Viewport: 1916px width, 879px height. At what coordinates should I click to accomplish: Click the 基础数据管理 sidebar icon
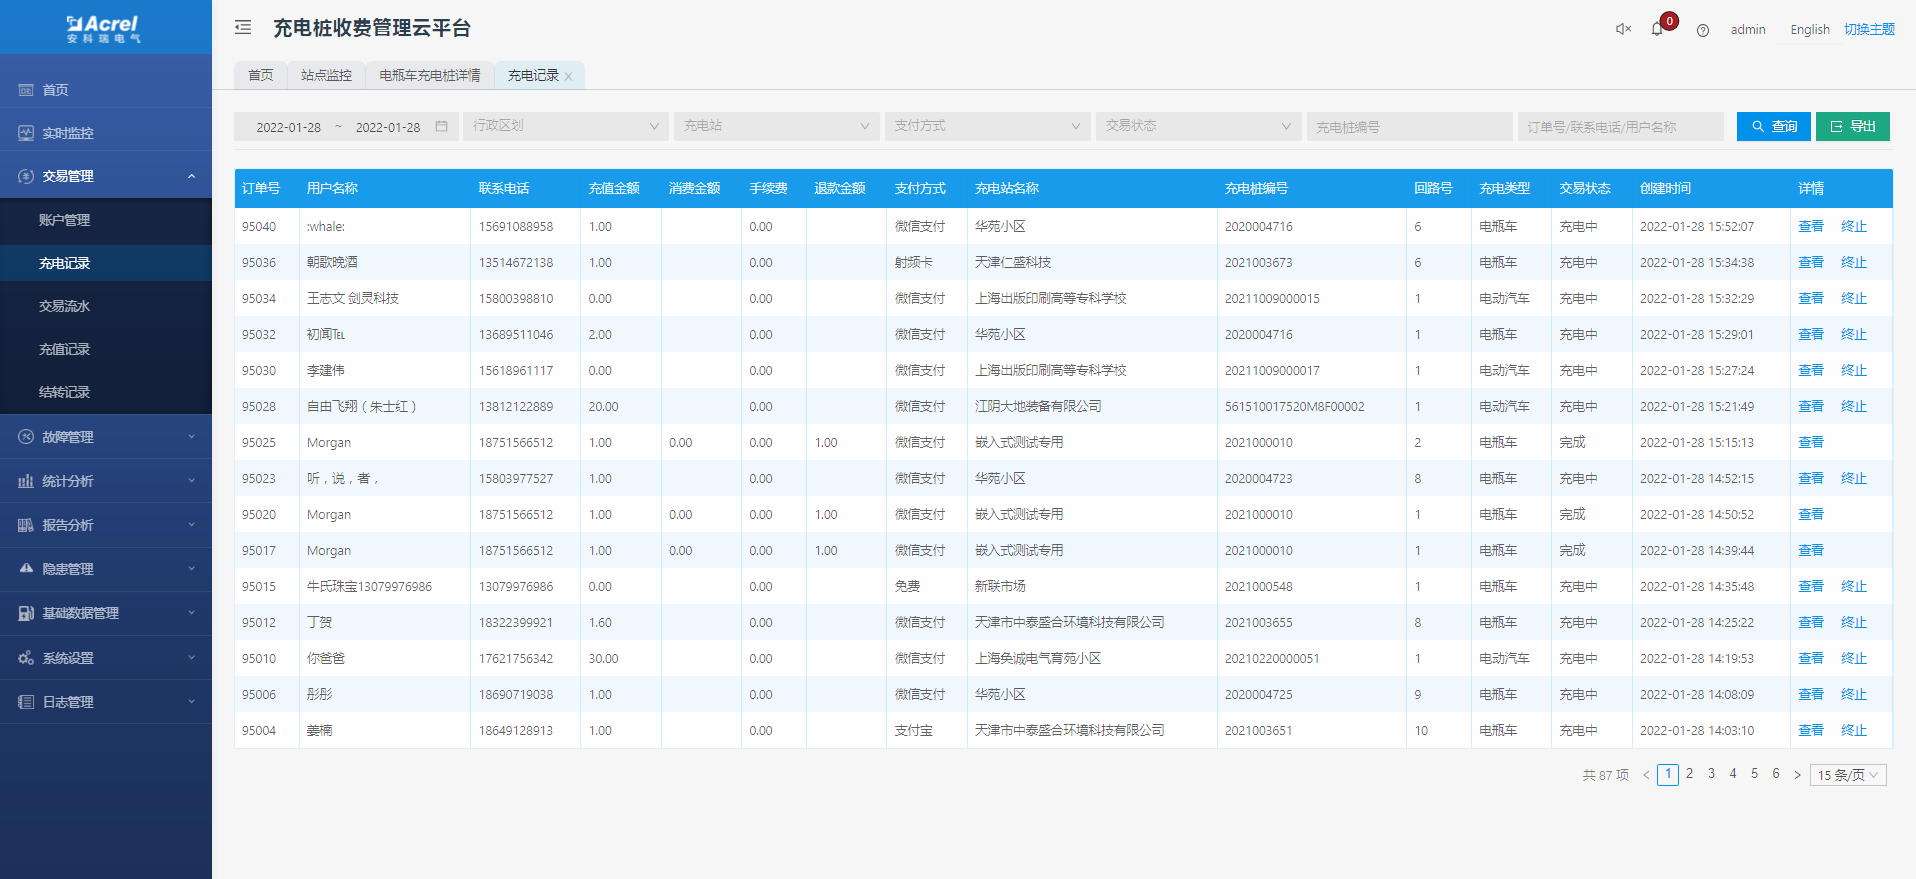pyautogui.click(x=26, y=613)
